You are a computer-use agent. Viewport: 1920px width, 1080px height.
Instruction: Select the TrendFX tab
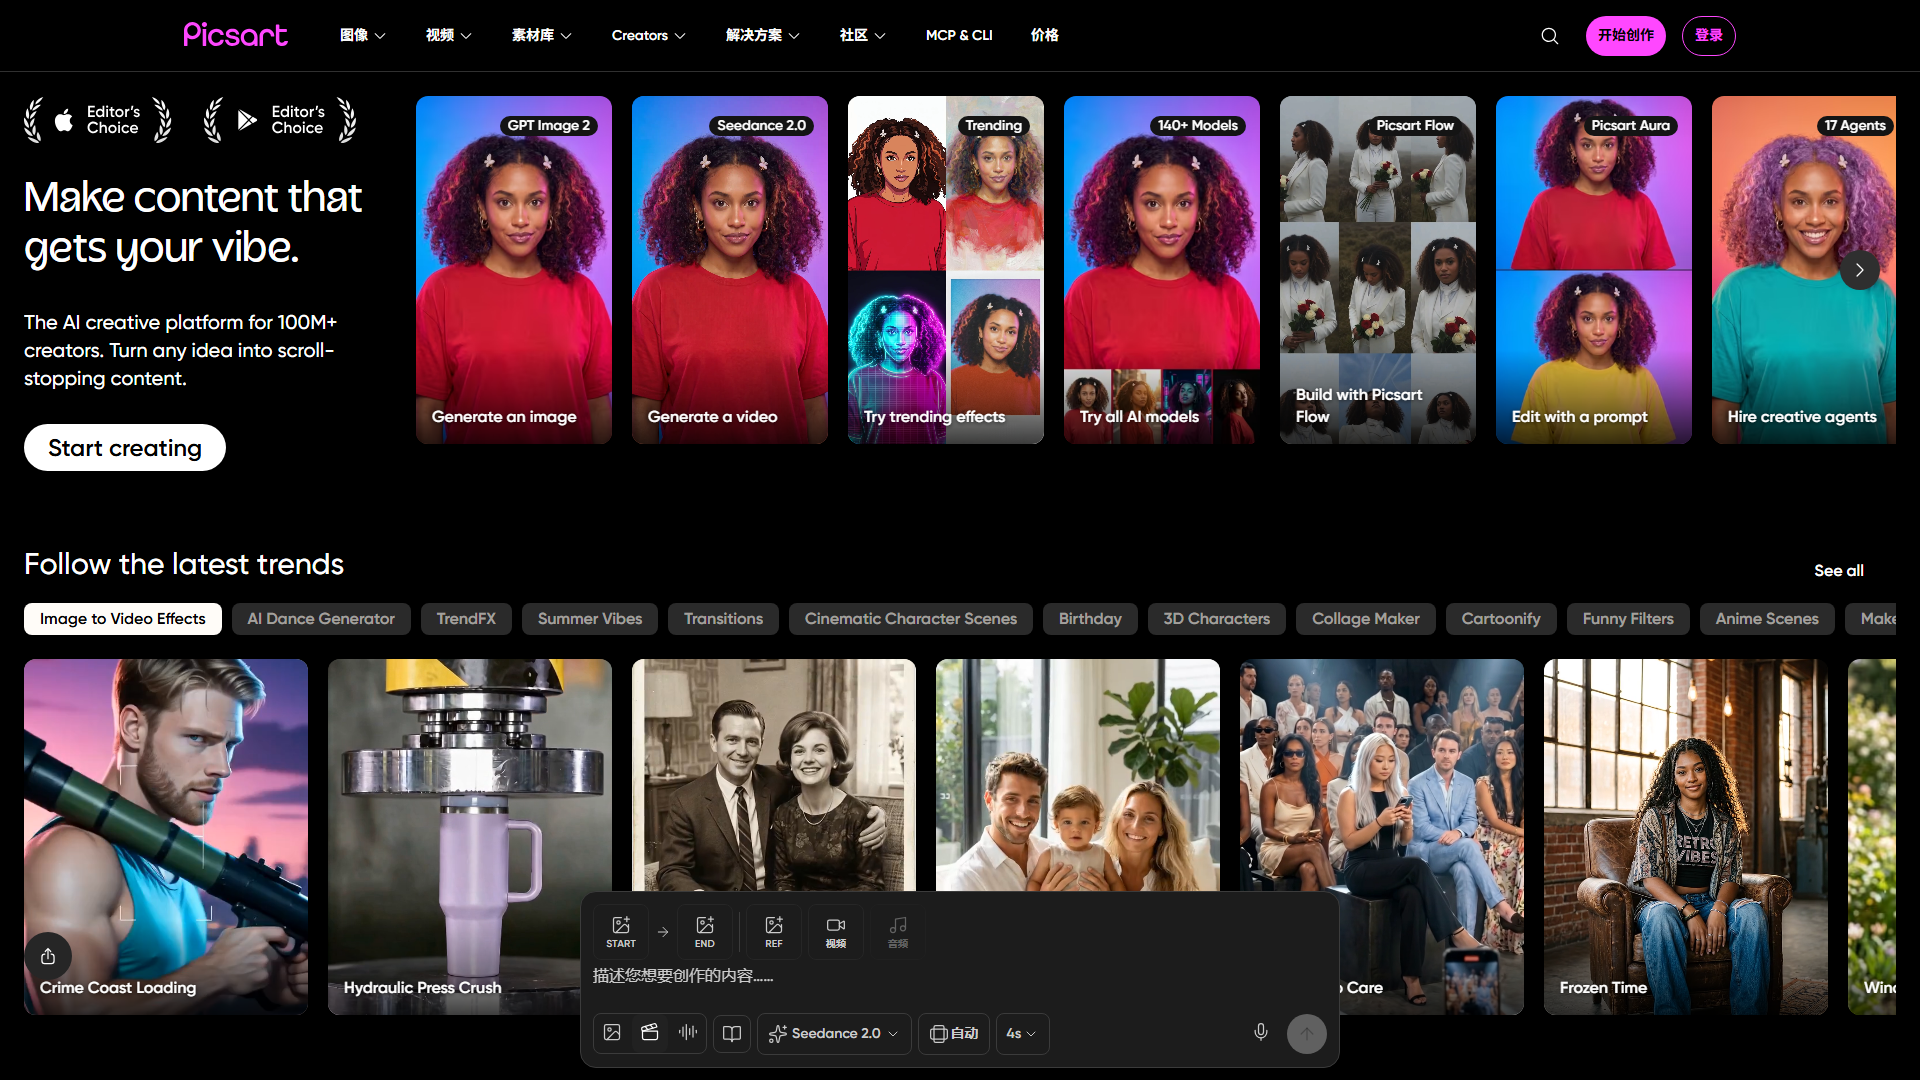click(466, 619)
